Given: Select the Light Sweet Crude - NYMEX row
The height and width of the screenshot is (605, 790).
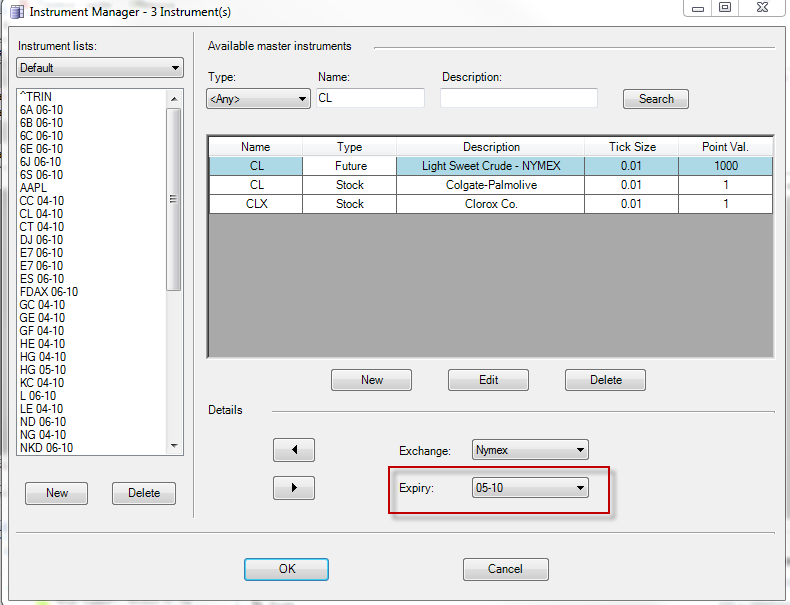Looking at the screenshot, I should point(491,166).
